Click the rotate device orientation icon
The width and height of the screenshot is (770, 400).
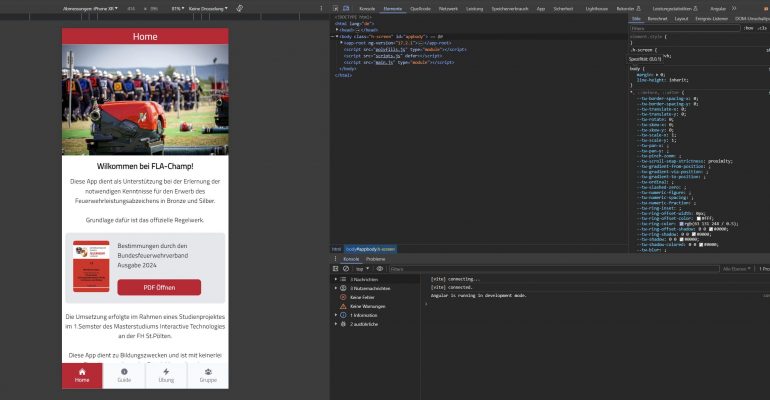click(x=240, y=8)
